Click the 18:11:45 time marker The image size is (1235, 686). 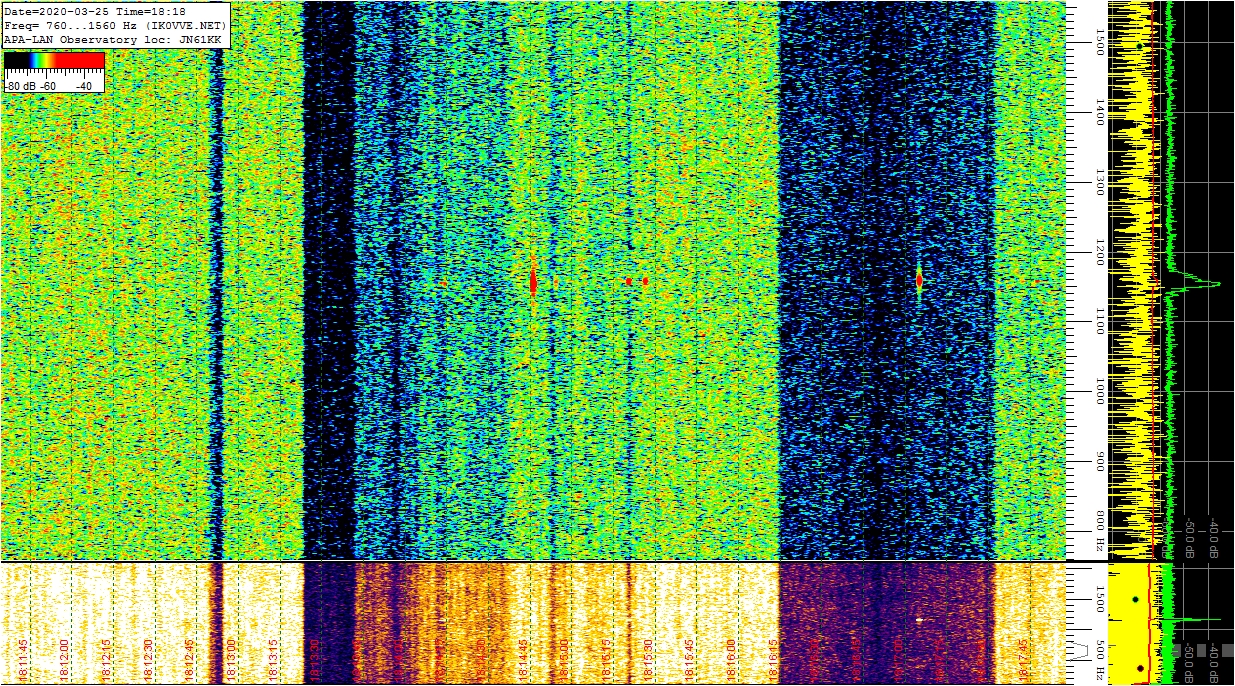coord(23,661)
